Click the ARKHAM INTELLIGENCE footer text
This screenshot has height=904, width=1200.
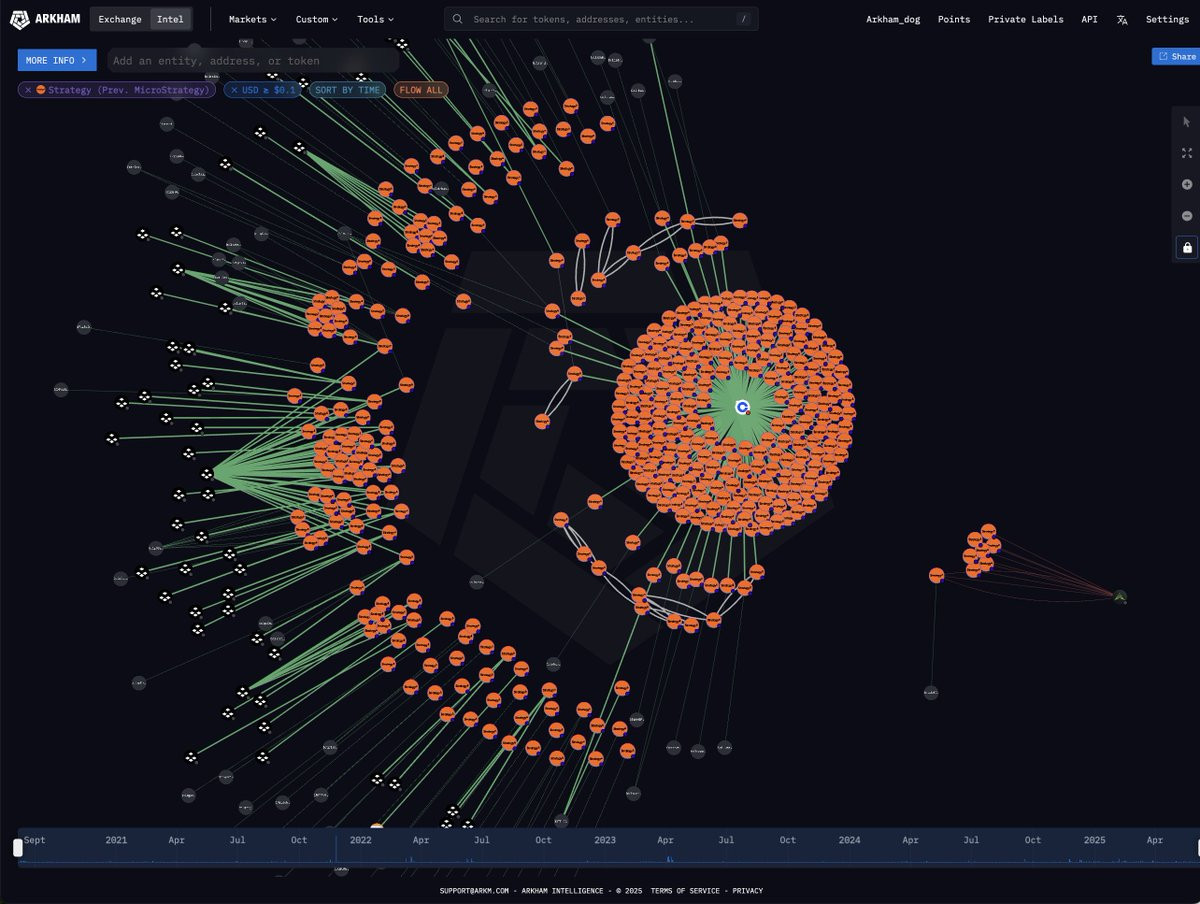[x=562, y=891]
